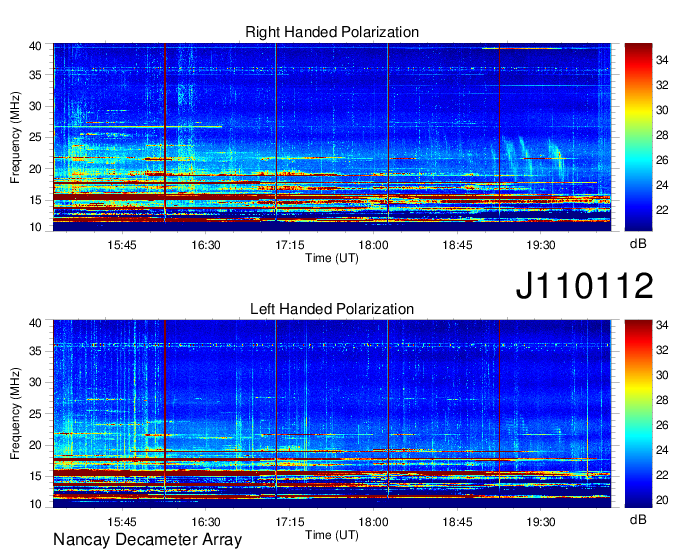
Task: Click the 28 dB label on right-handed color bar
Action: coord(662,135)
